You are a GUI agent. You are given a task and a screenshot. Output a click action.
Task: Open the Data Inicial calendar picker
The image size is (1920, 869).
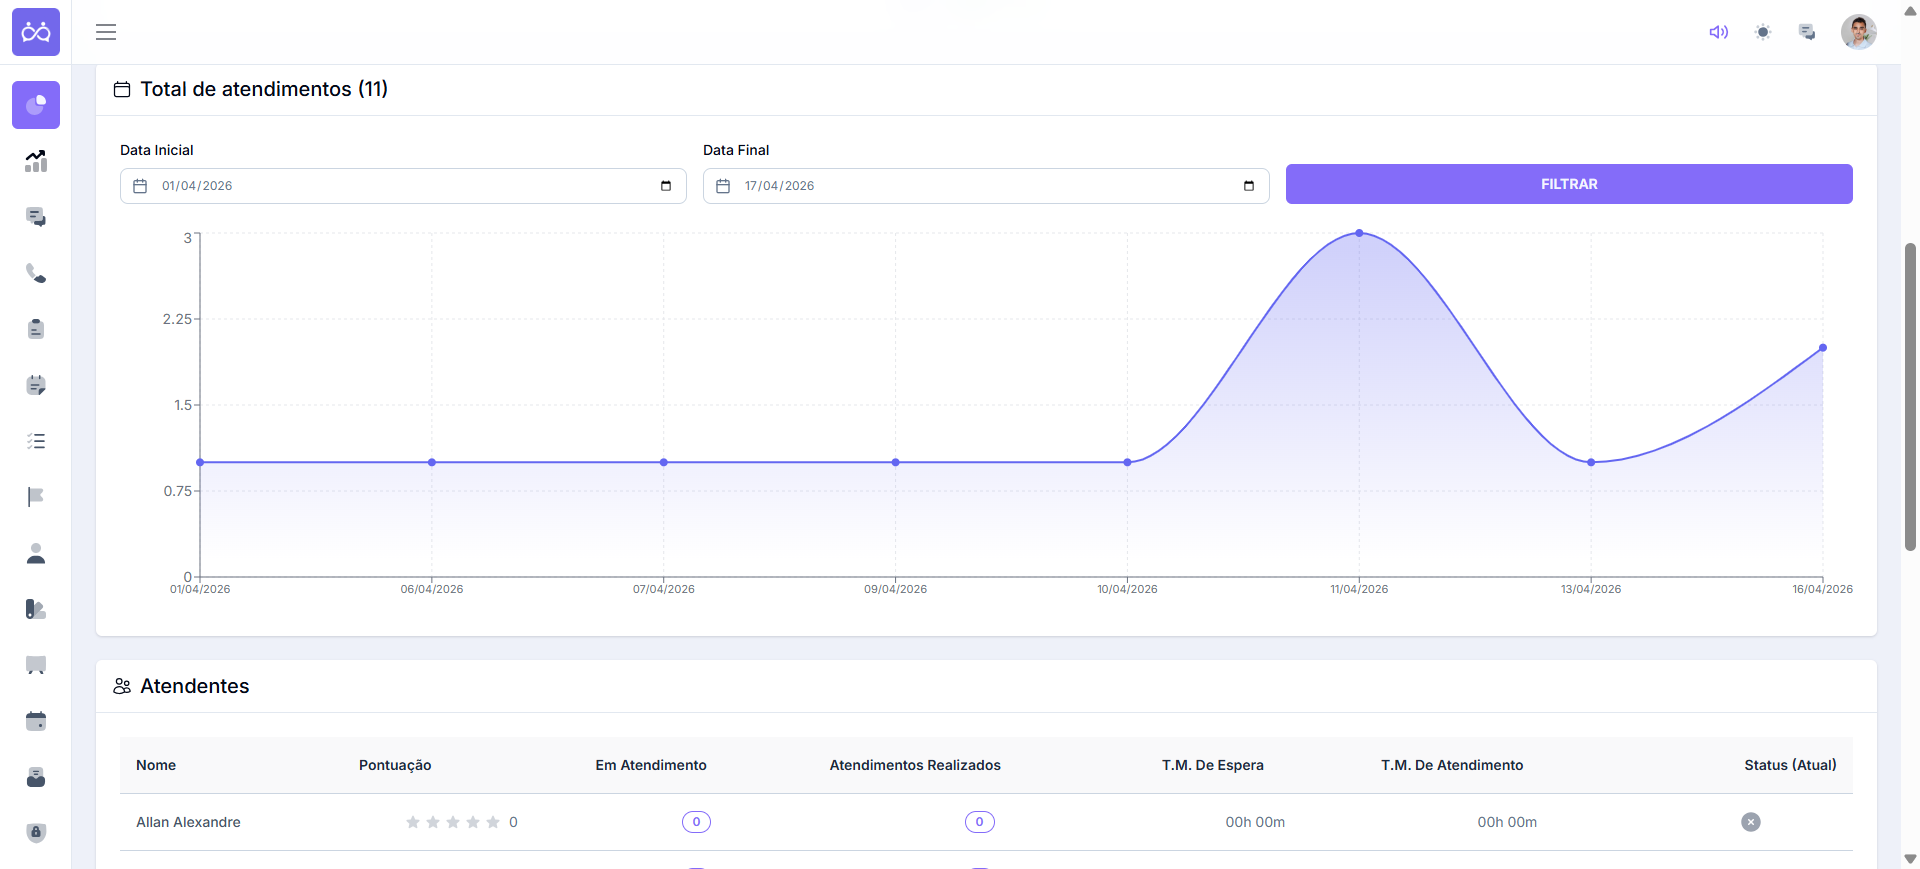(666, 186)
